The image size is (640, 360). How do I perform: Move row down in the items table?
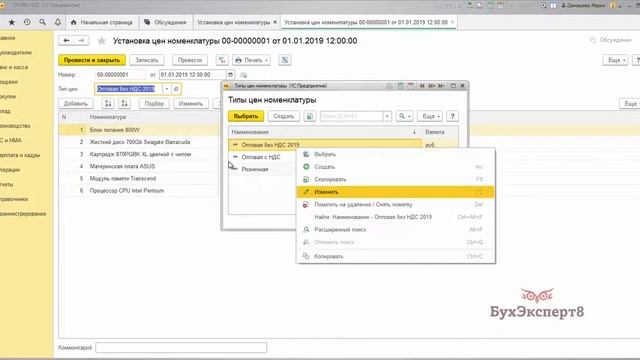coord(124,104)
